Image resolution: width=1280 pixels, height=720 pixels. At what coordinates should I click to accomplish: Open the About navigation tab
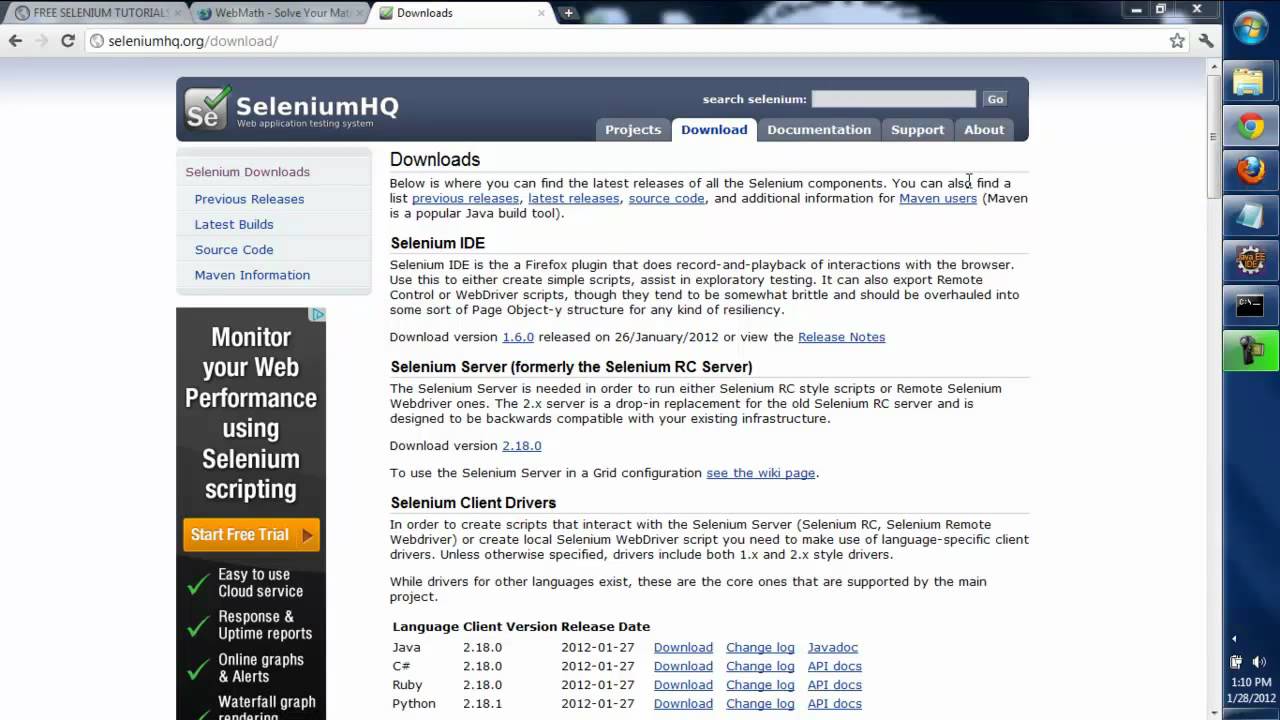click(x=984, y=129)
